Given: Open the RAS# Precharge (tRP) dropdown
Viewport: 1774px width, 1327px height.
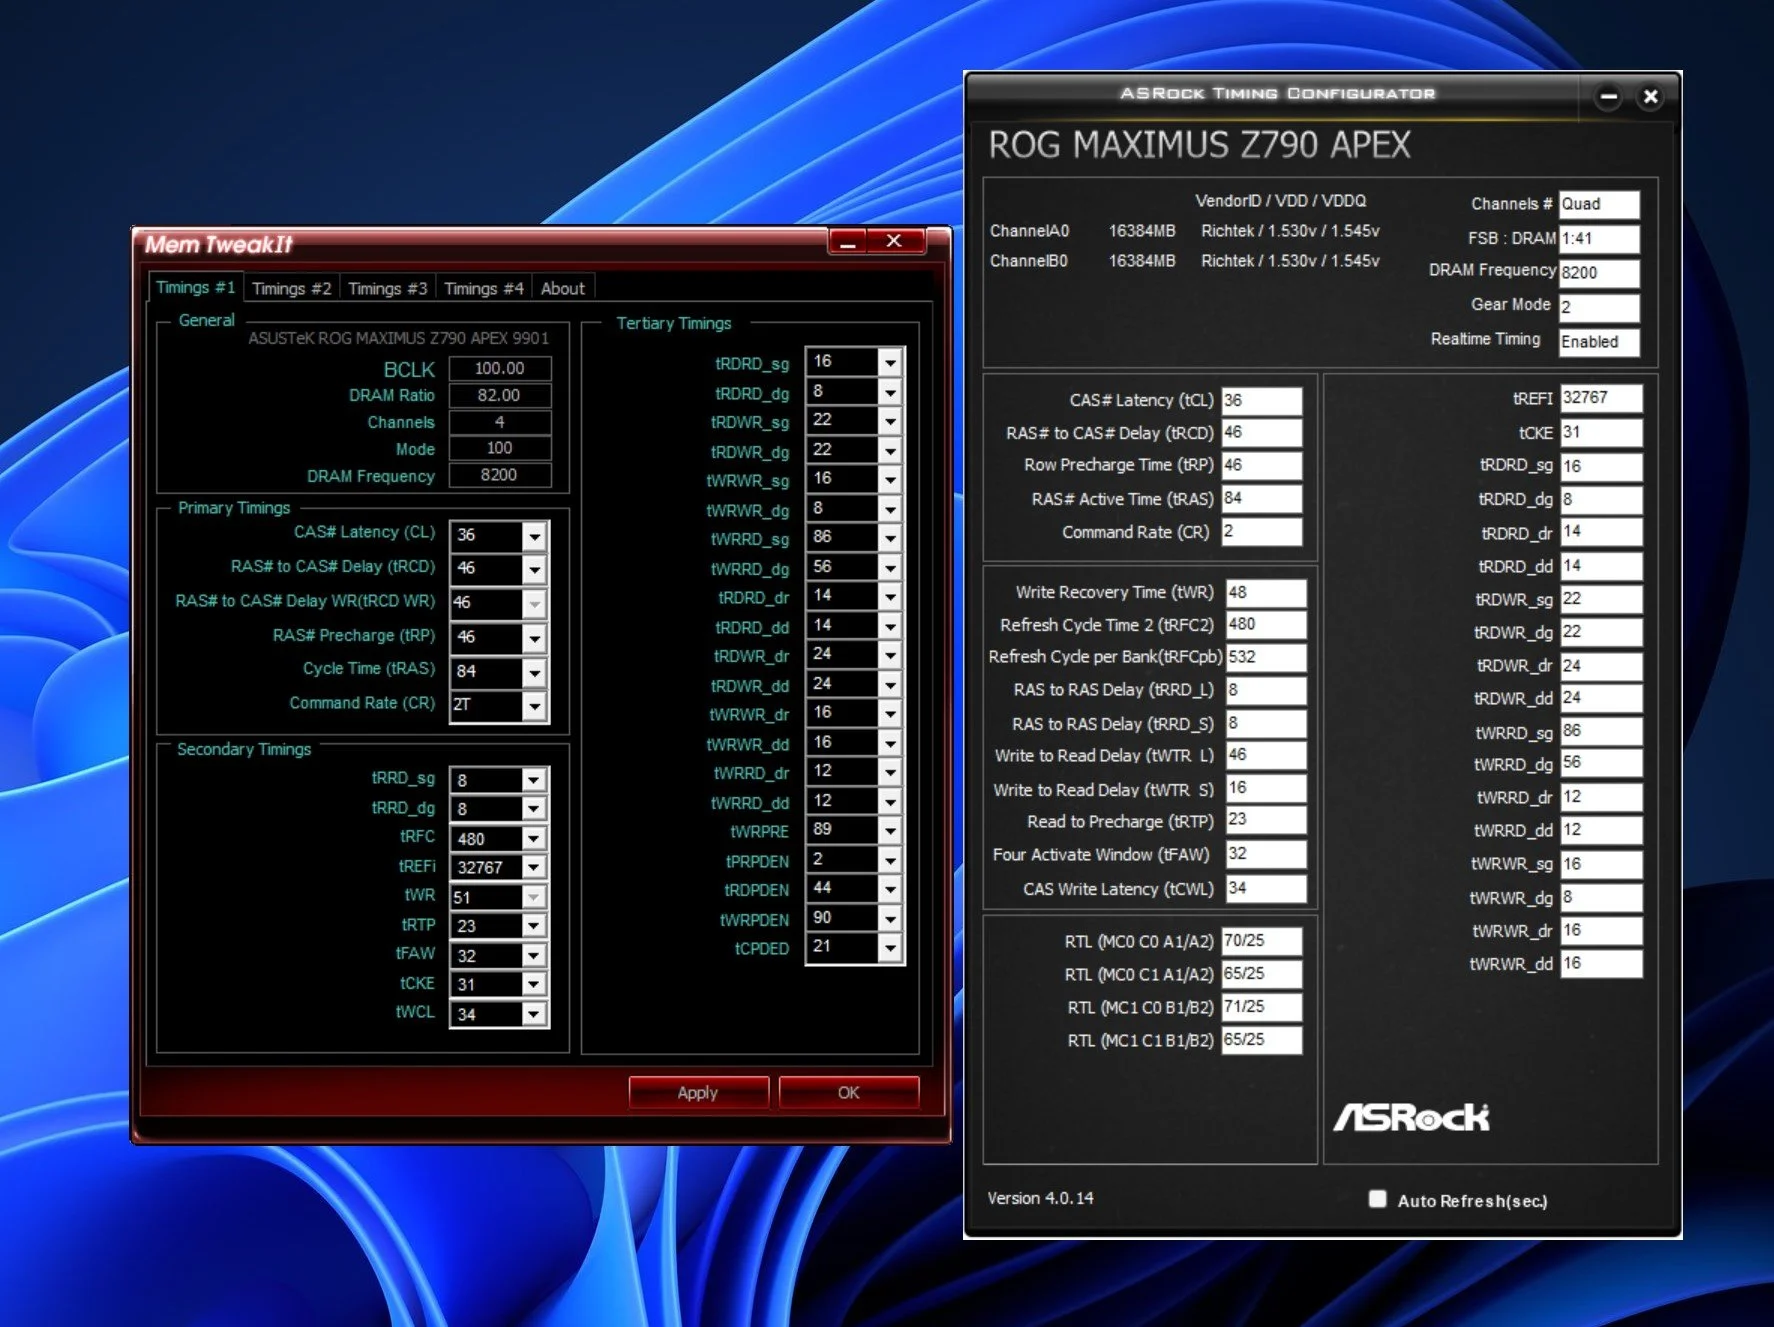Looking at the screenshot, I should (535, 637).
